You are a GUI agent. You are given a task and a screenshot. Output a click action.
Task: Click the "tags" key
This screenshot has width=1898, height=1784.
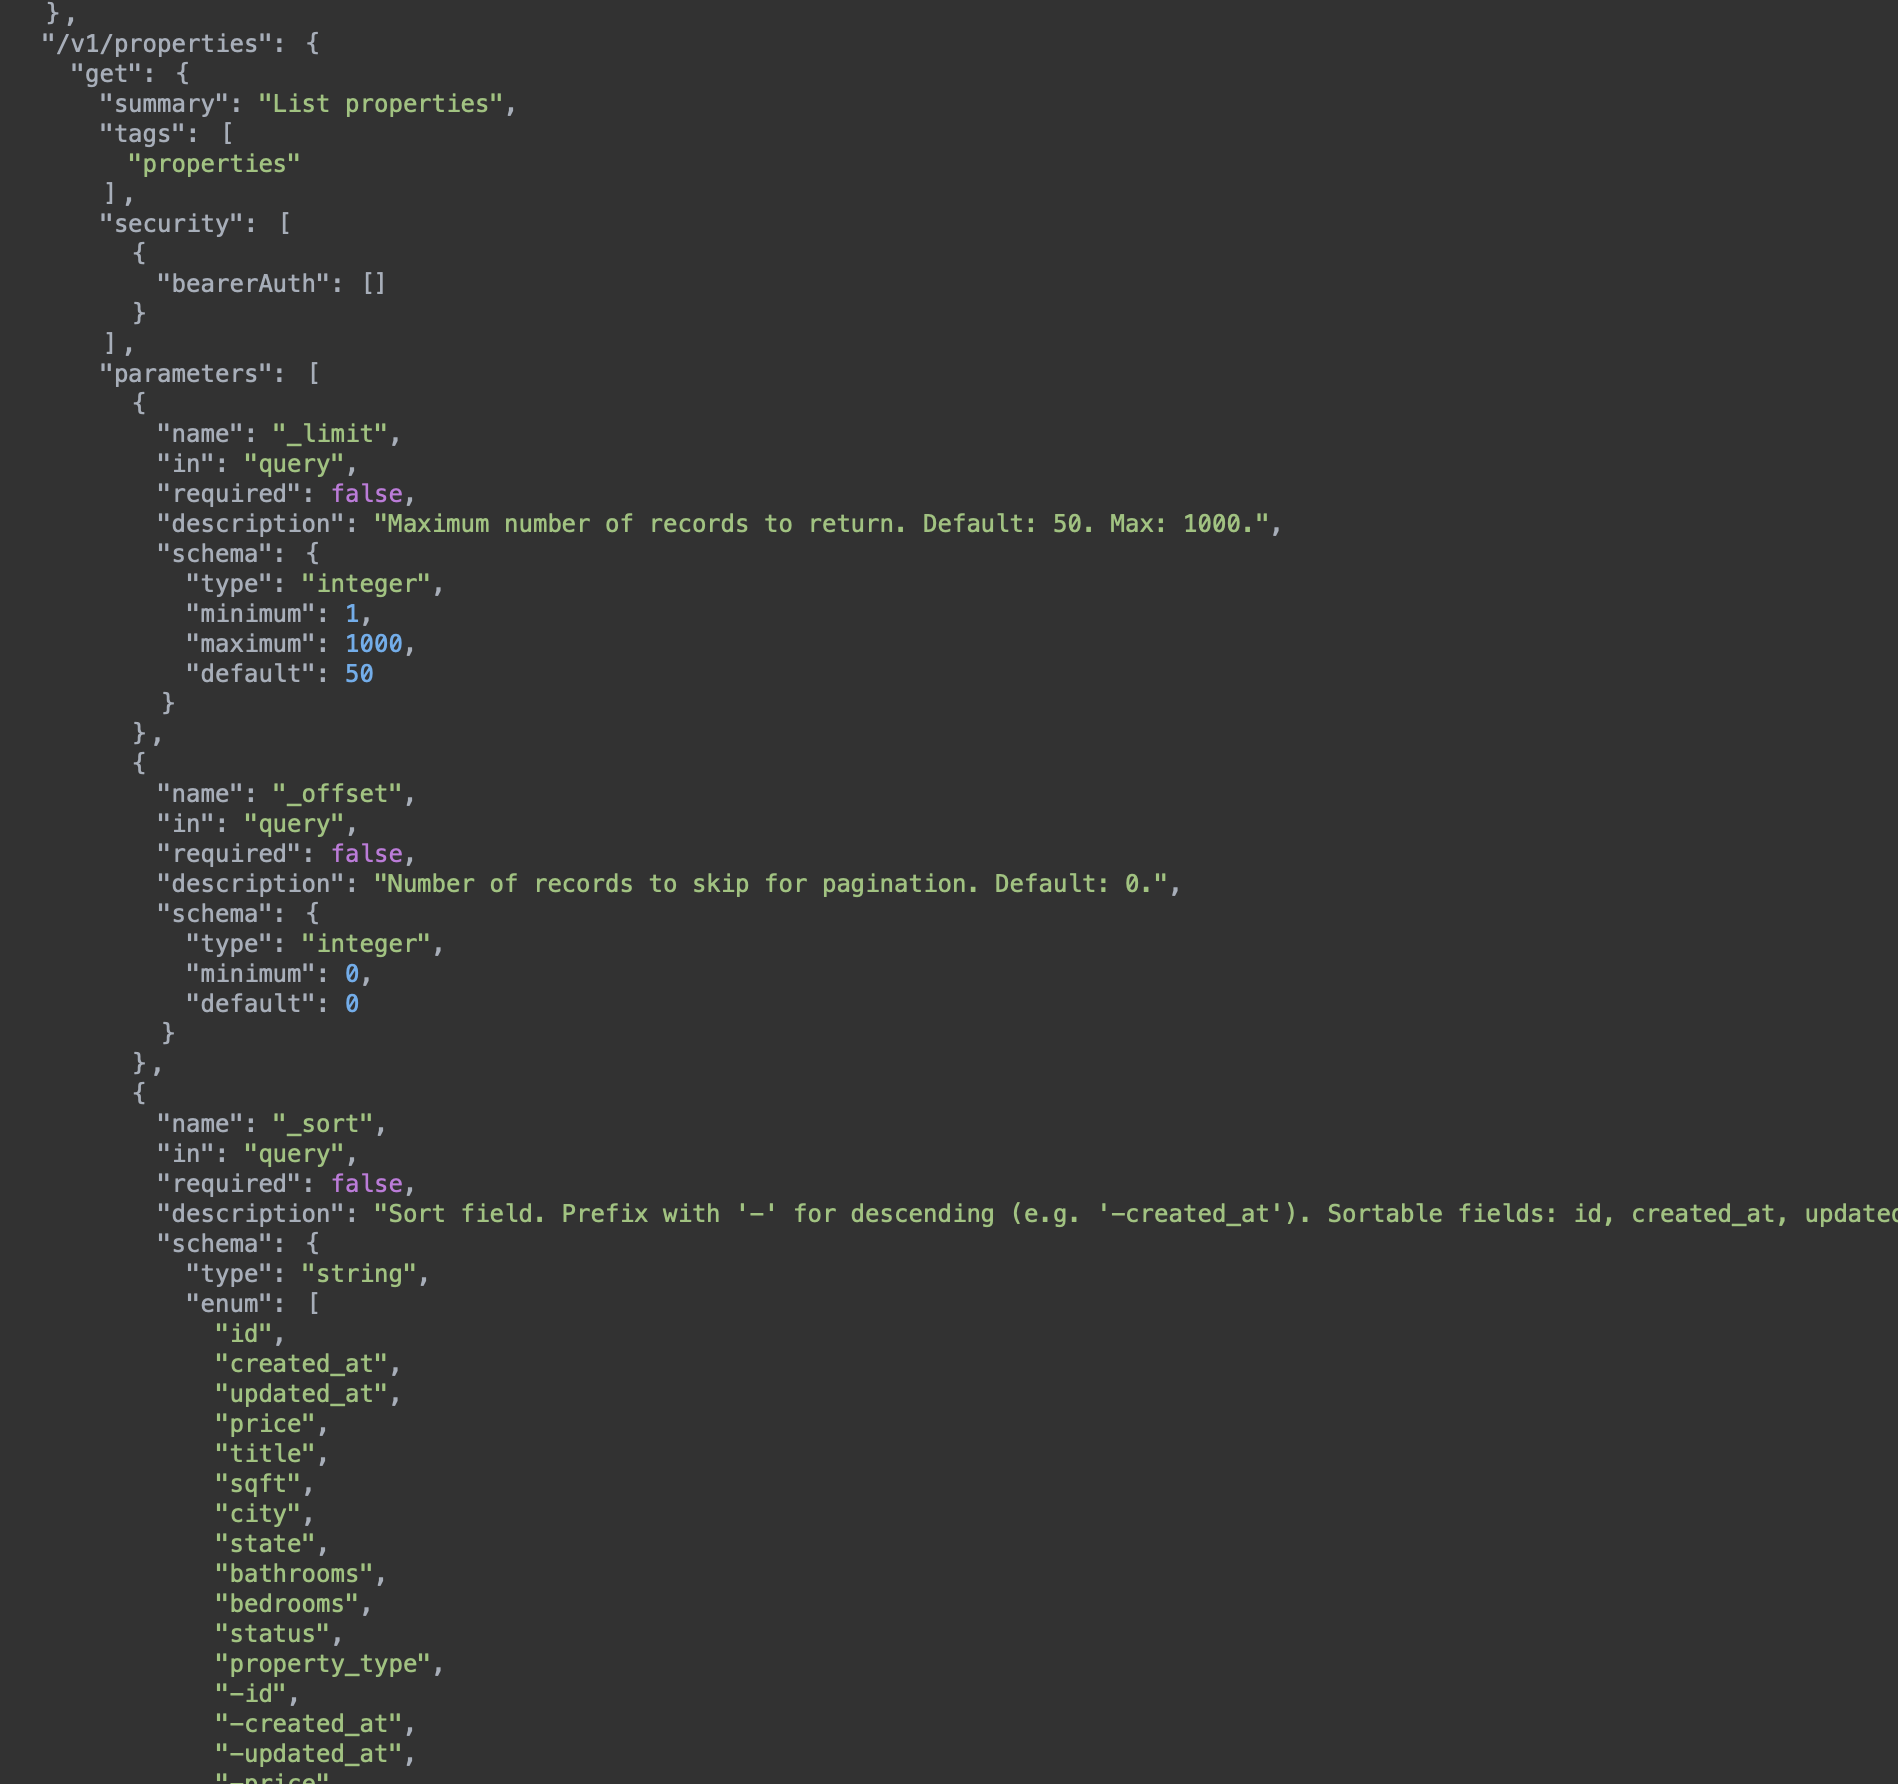(142, 134)
